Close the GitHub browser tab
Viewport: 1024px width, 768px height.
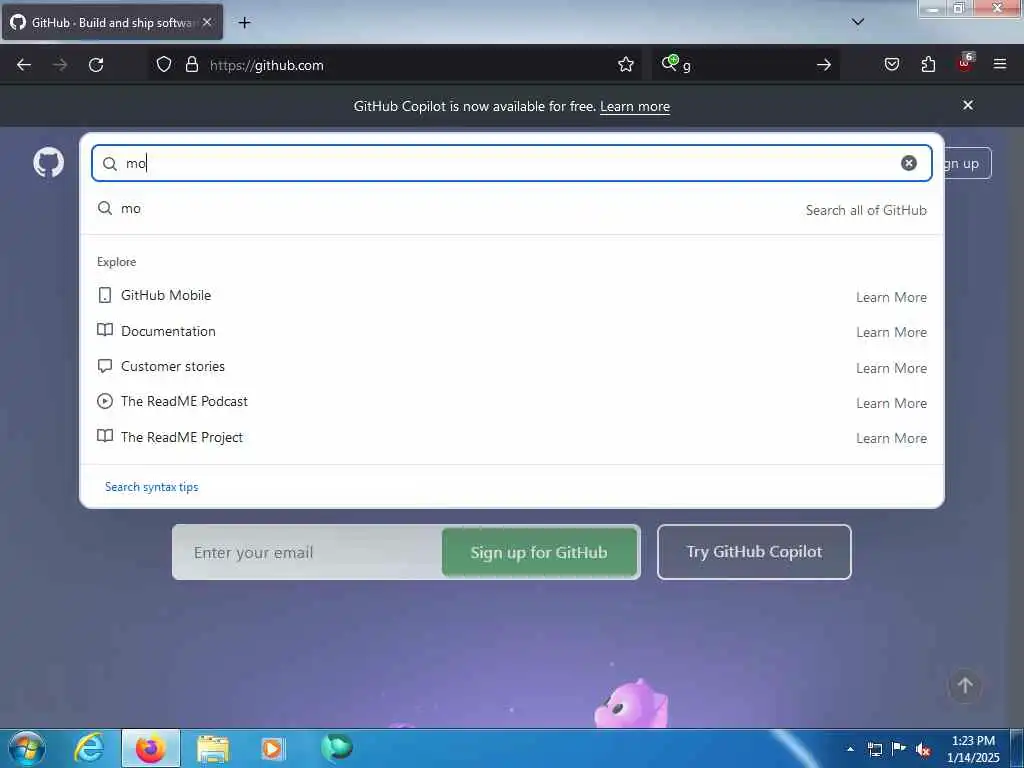(x=207, y=22)
